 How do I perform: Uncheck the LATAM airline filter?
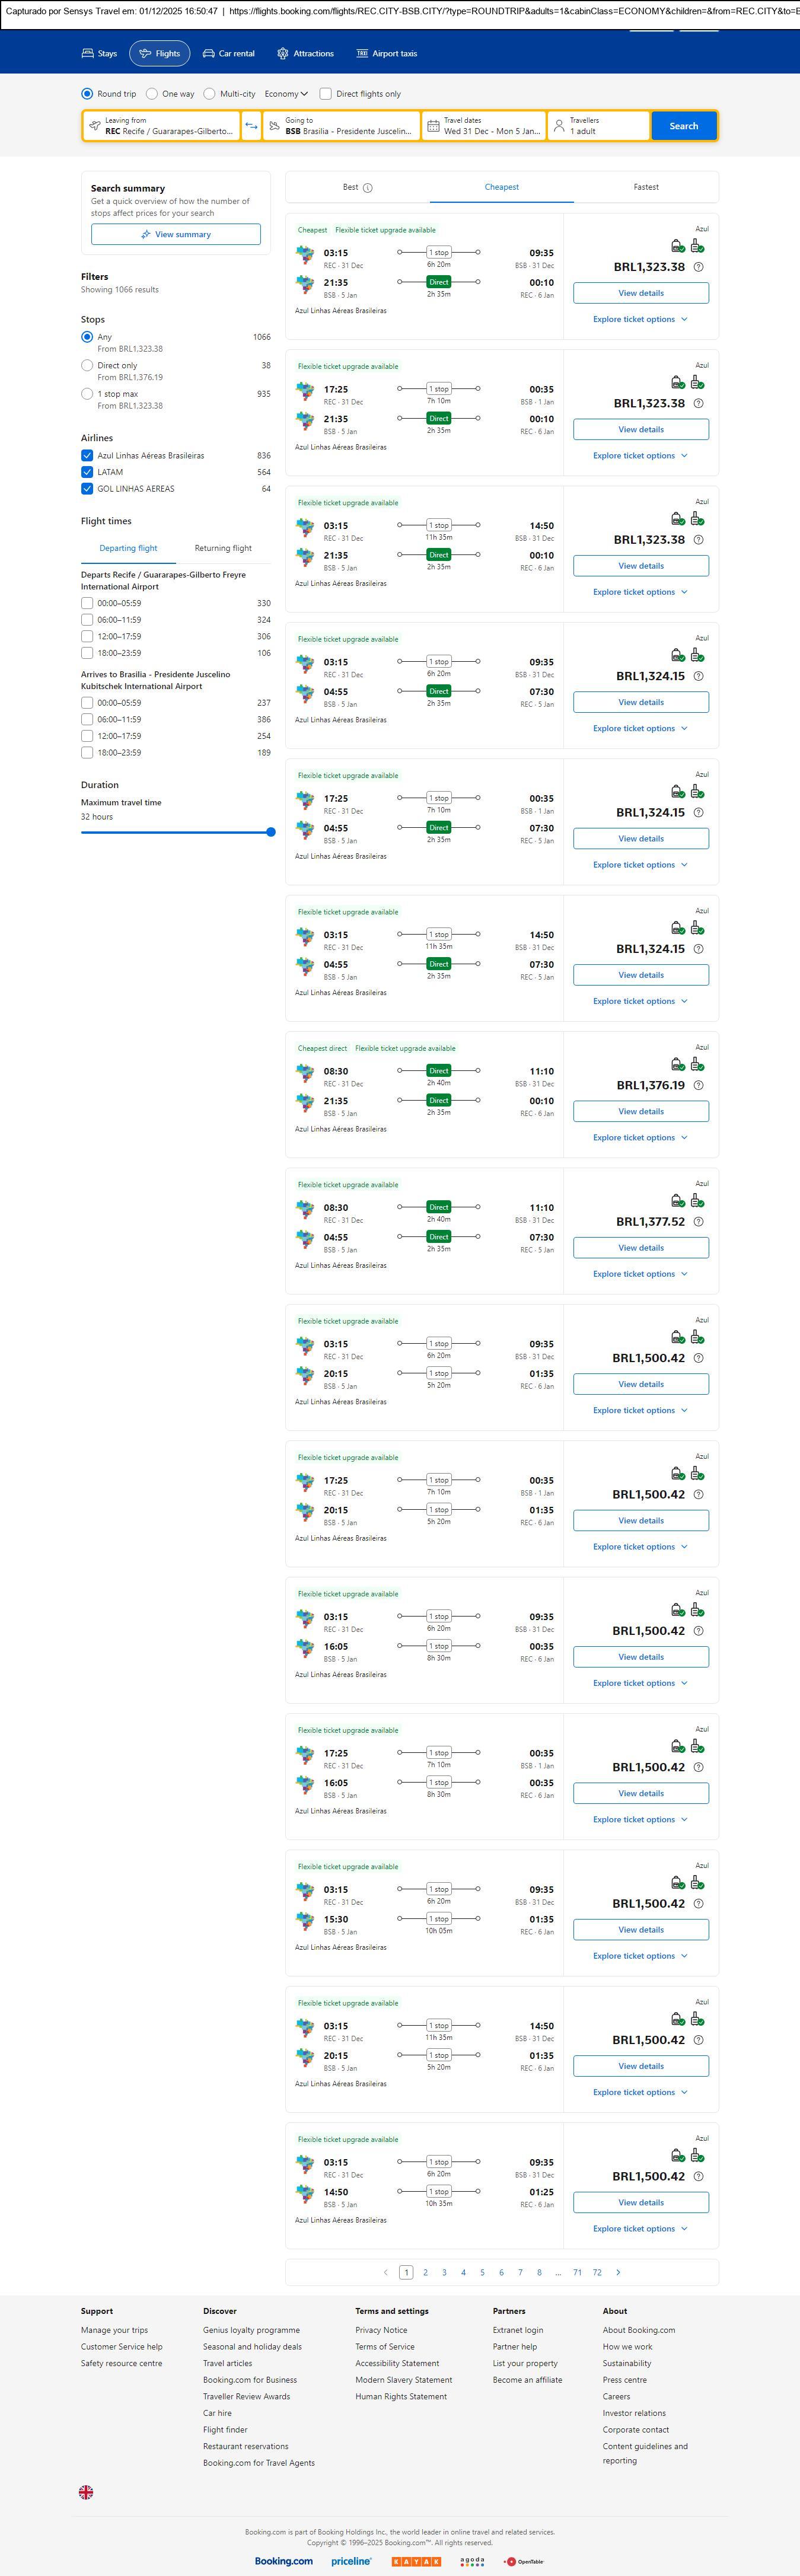[x=87, y=472]
